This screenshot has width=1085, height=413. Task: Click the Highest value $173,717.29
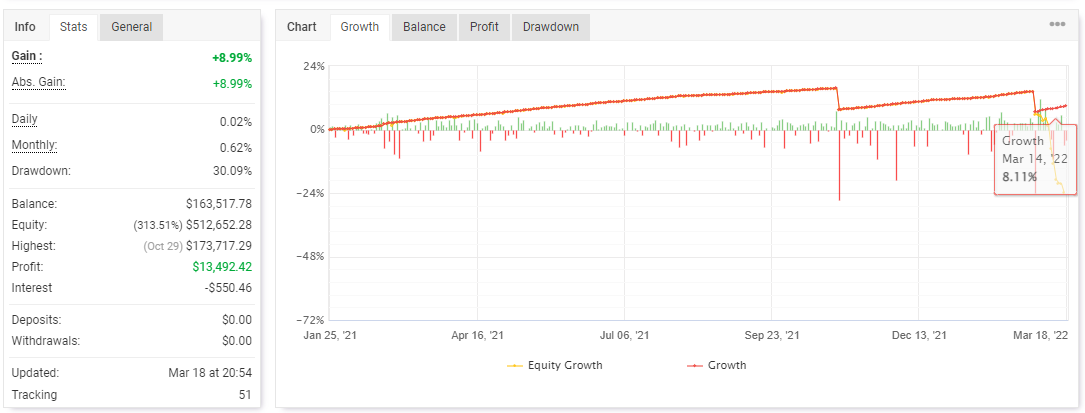219,246
